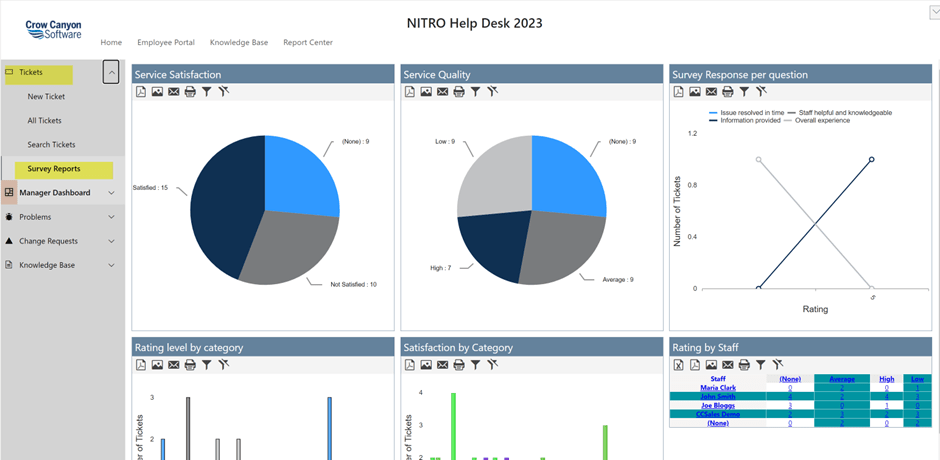Open Survey Reports in sidebar
Viewport: 940px width, 460px height.
pyautogui.click(x=54, y=169)
